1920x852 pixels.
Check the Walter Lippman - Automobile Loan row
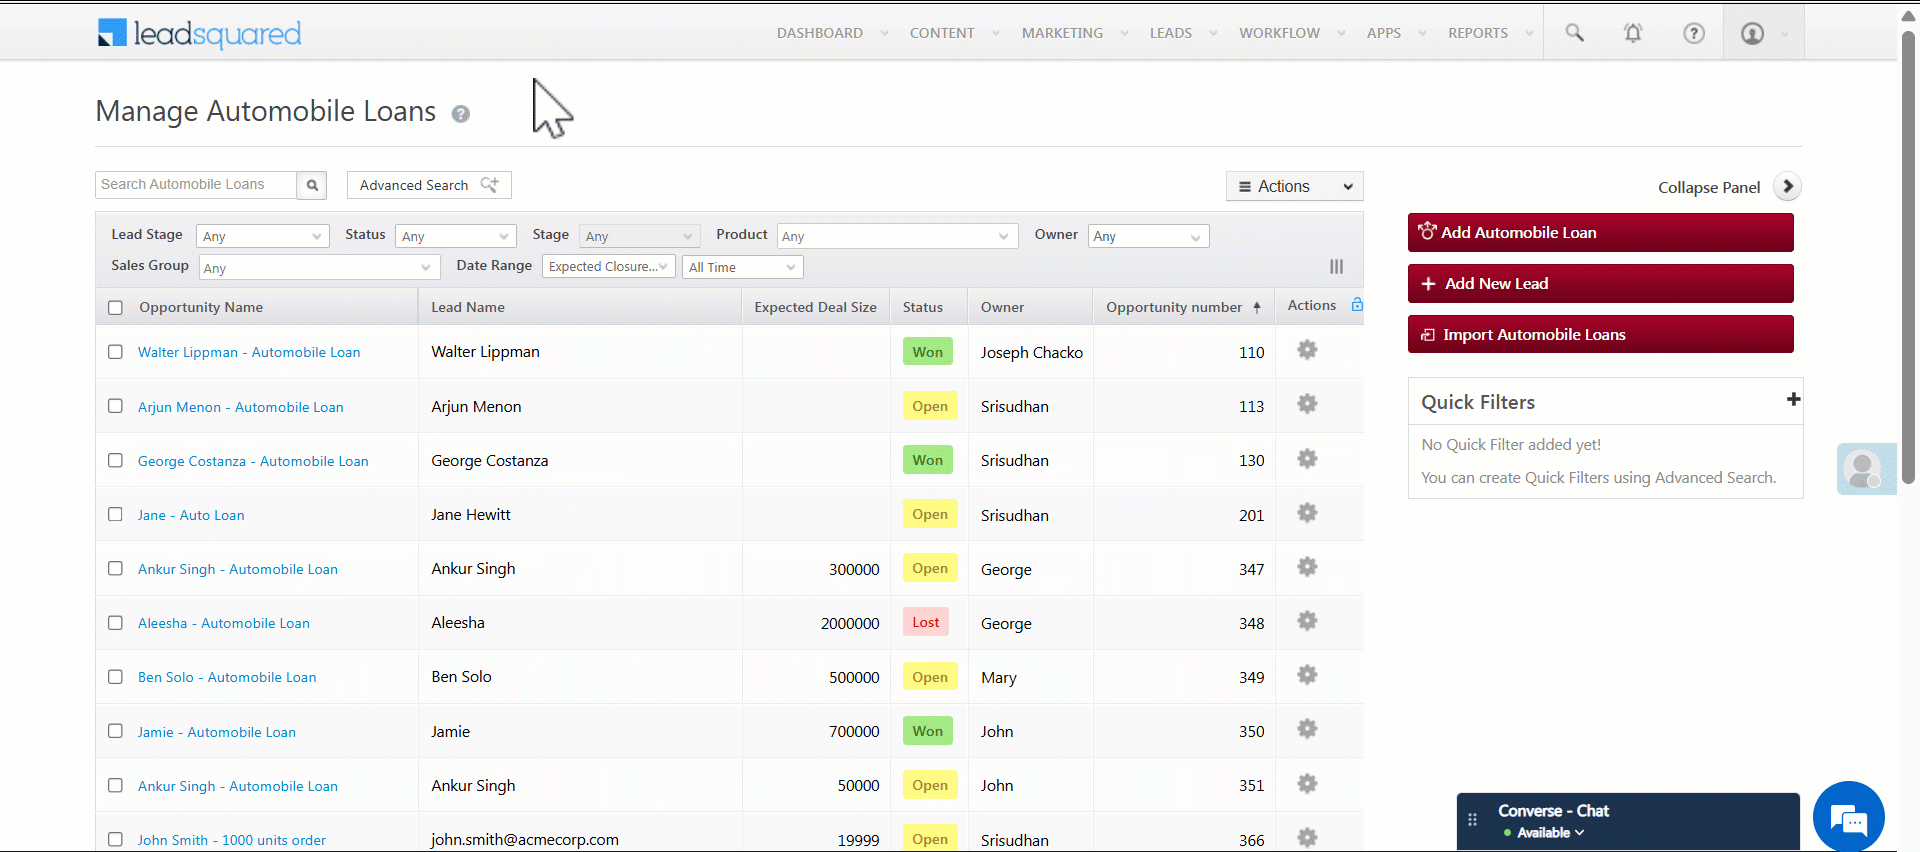115,352
